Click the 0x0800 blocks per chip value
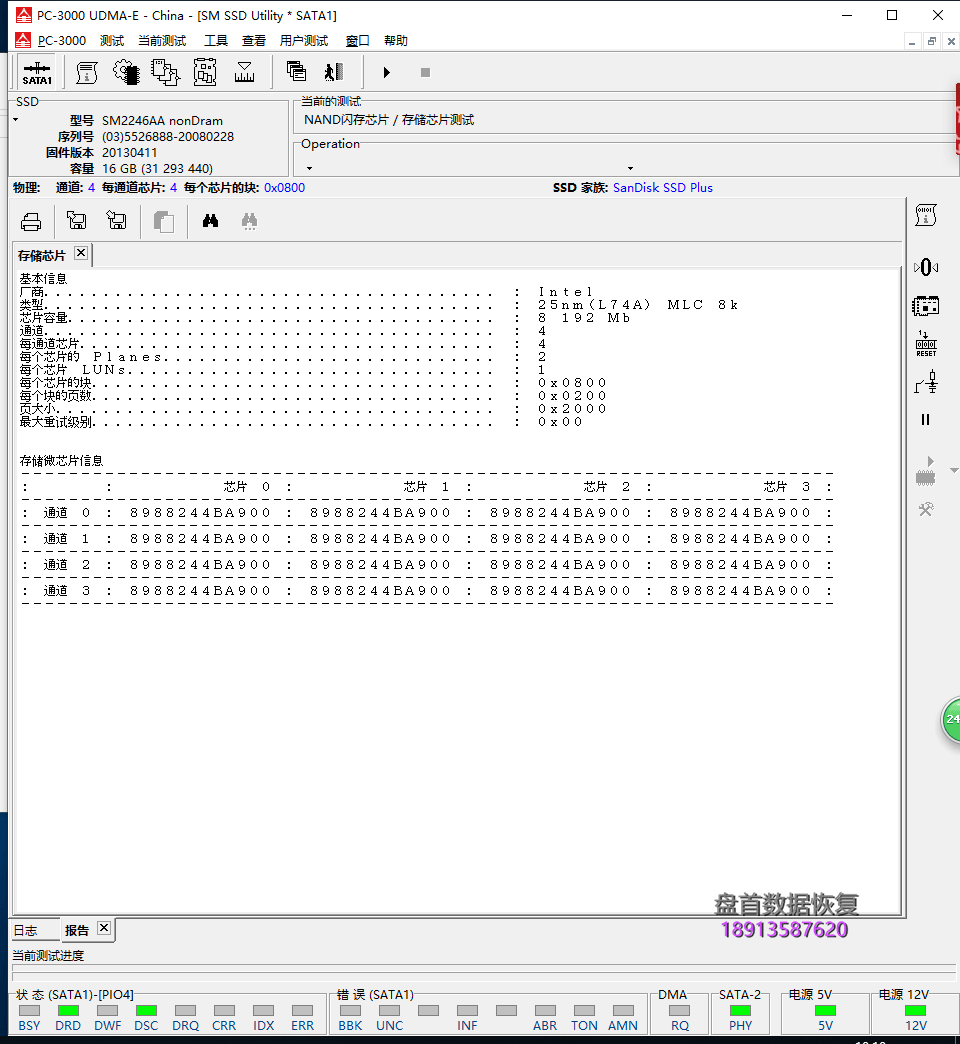 click(284, 188)
